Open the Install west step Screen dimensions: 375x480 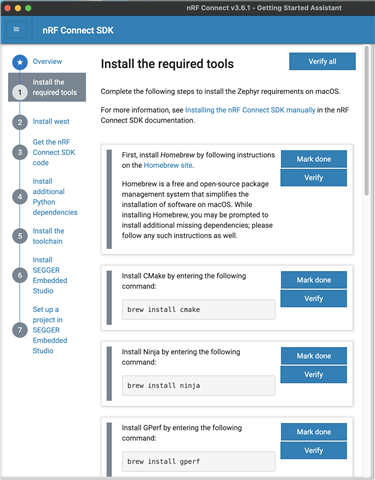pyautogui.click(x=51, y=121)
